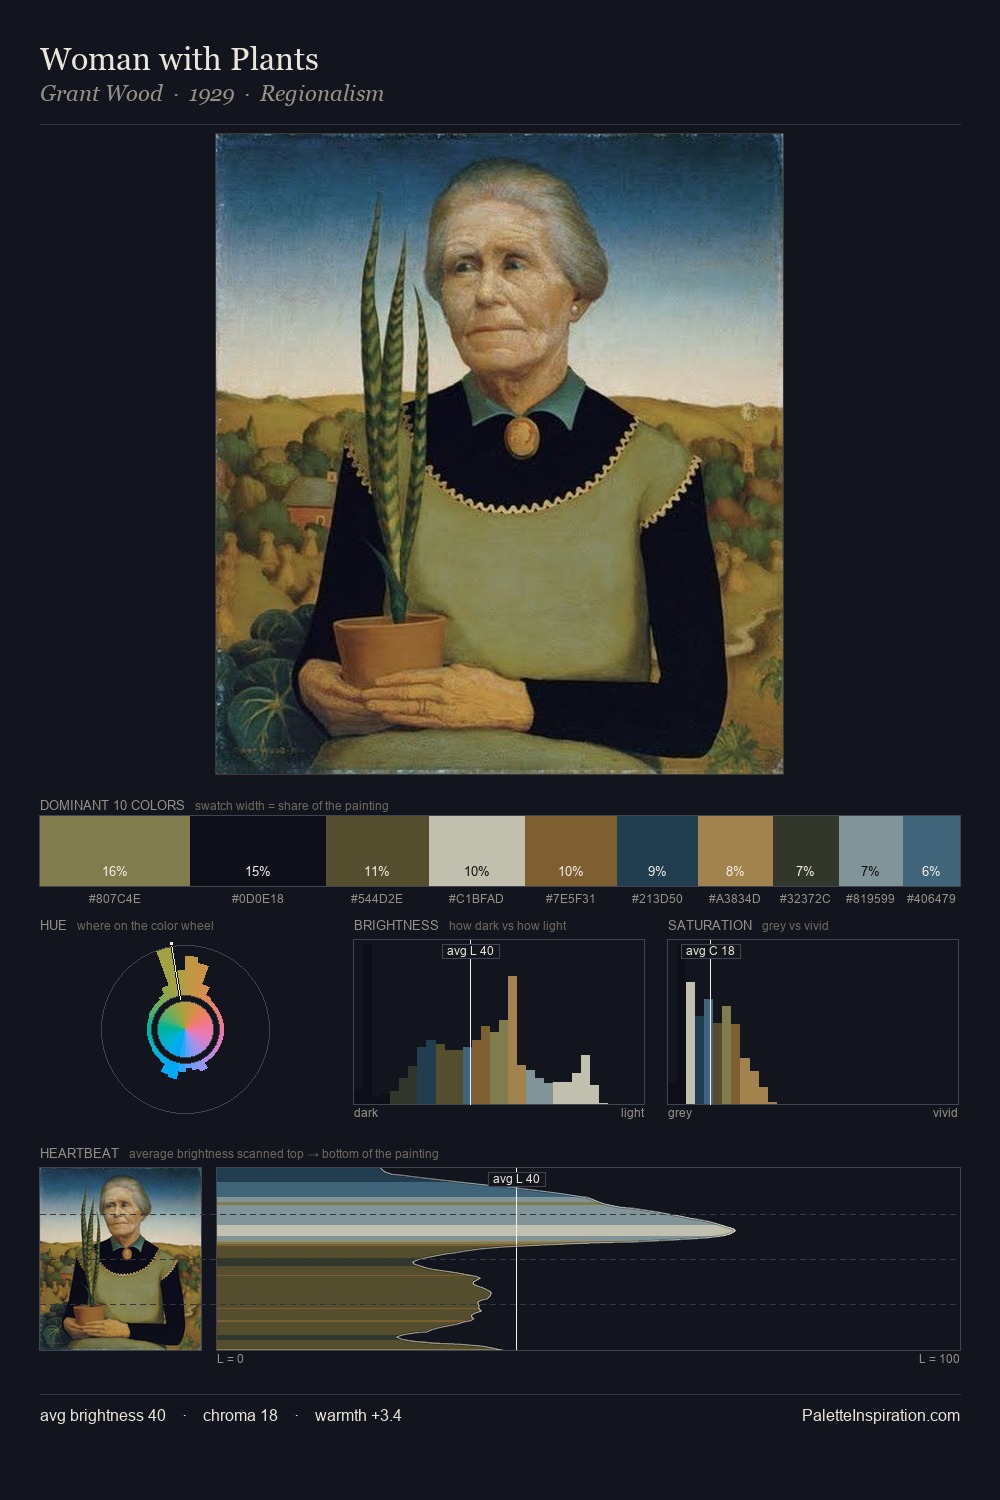Open the PaletteInspiration.com link
The width and height of the screenshot is (1000, 1500).
pos(881,1415)
